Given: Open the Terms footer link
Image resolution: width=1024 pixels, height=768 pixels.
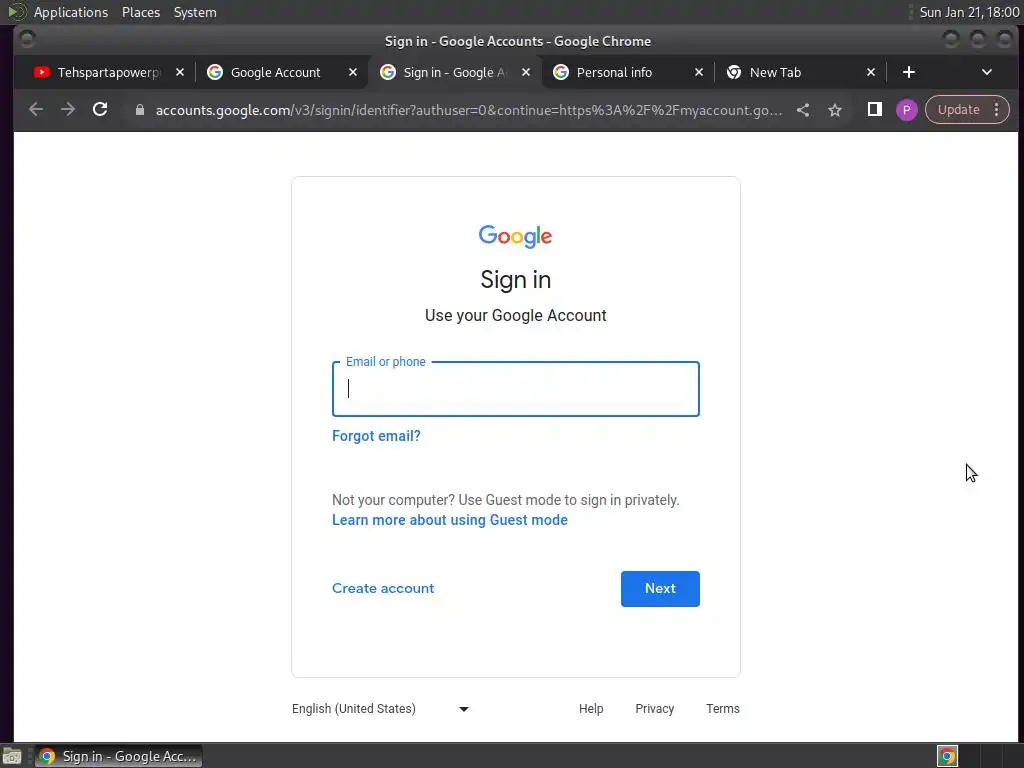Looking at the screenshot, I should 722,709.
